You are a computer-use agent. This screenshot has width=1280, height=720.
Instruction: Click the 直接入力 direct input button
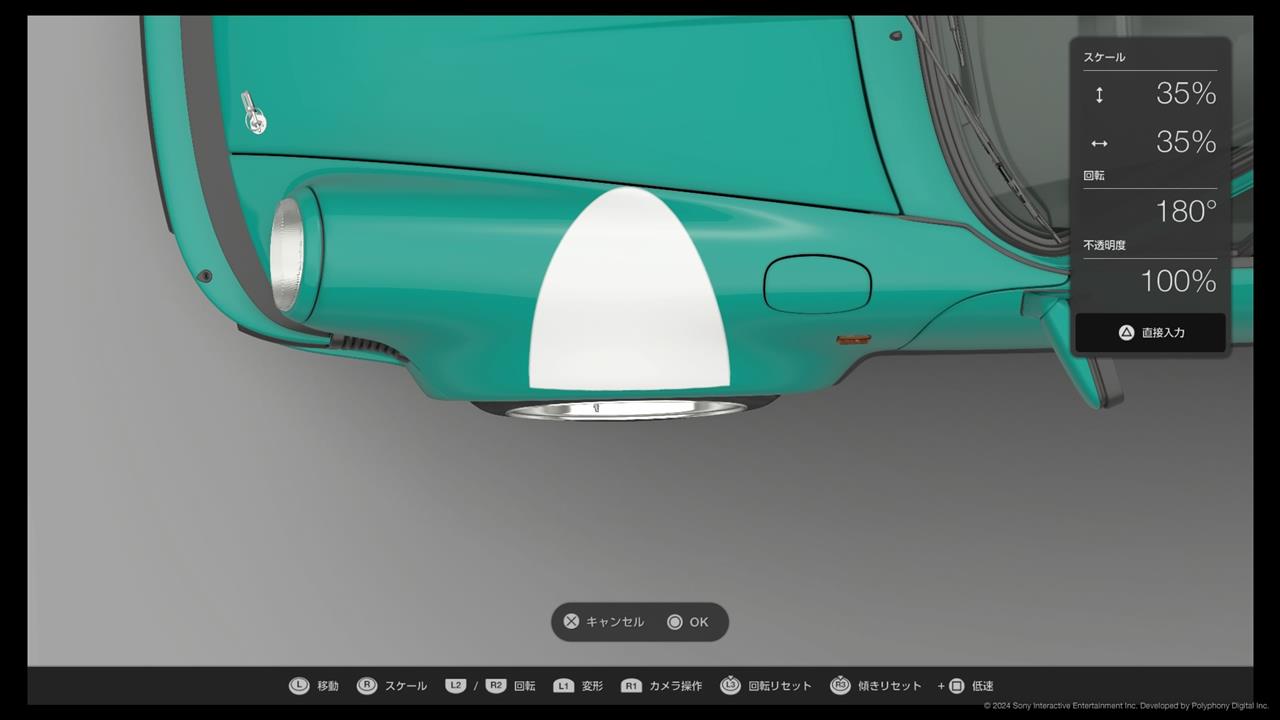click(1150, 332)
